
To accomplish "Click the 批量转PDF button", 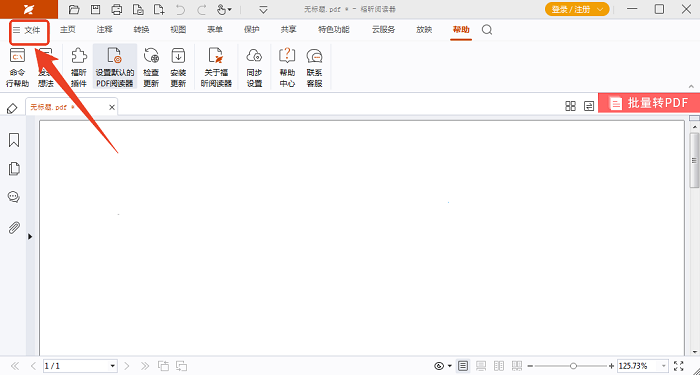I will [x=649, y=103].
